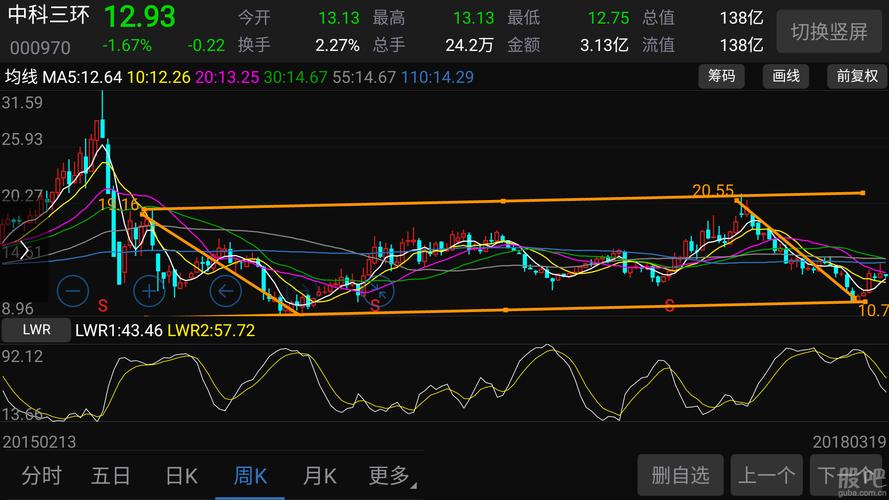The width and height of the screenshot is (889, 500).
Task: Tap the end date 20180319
Action: click(849, 442)
